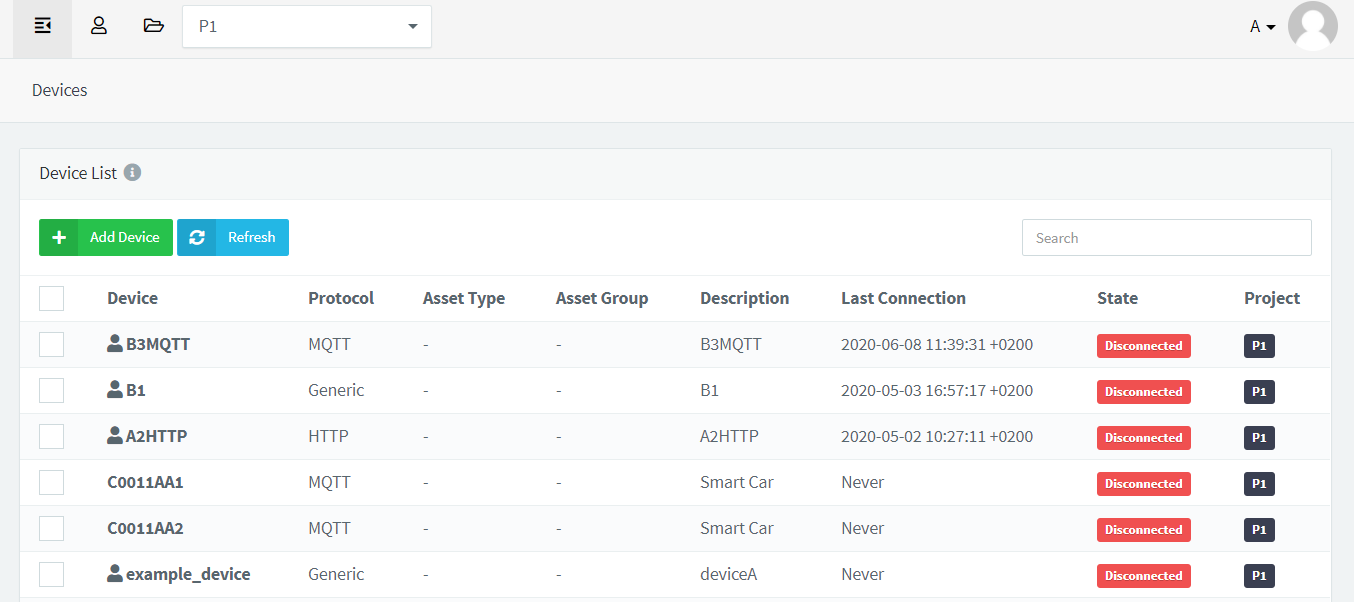Click the Devices breadcrumb item

60,90
